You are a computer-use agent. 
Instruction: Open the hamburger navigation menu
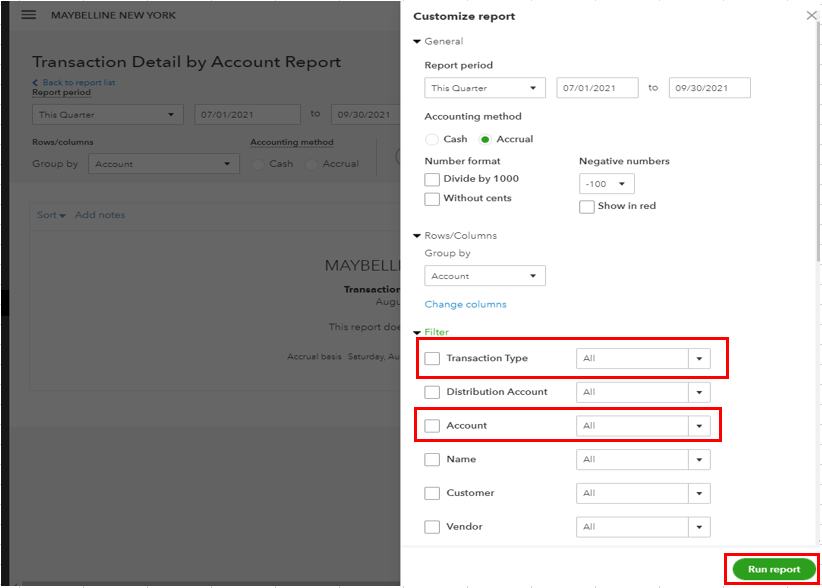[29, 15]
